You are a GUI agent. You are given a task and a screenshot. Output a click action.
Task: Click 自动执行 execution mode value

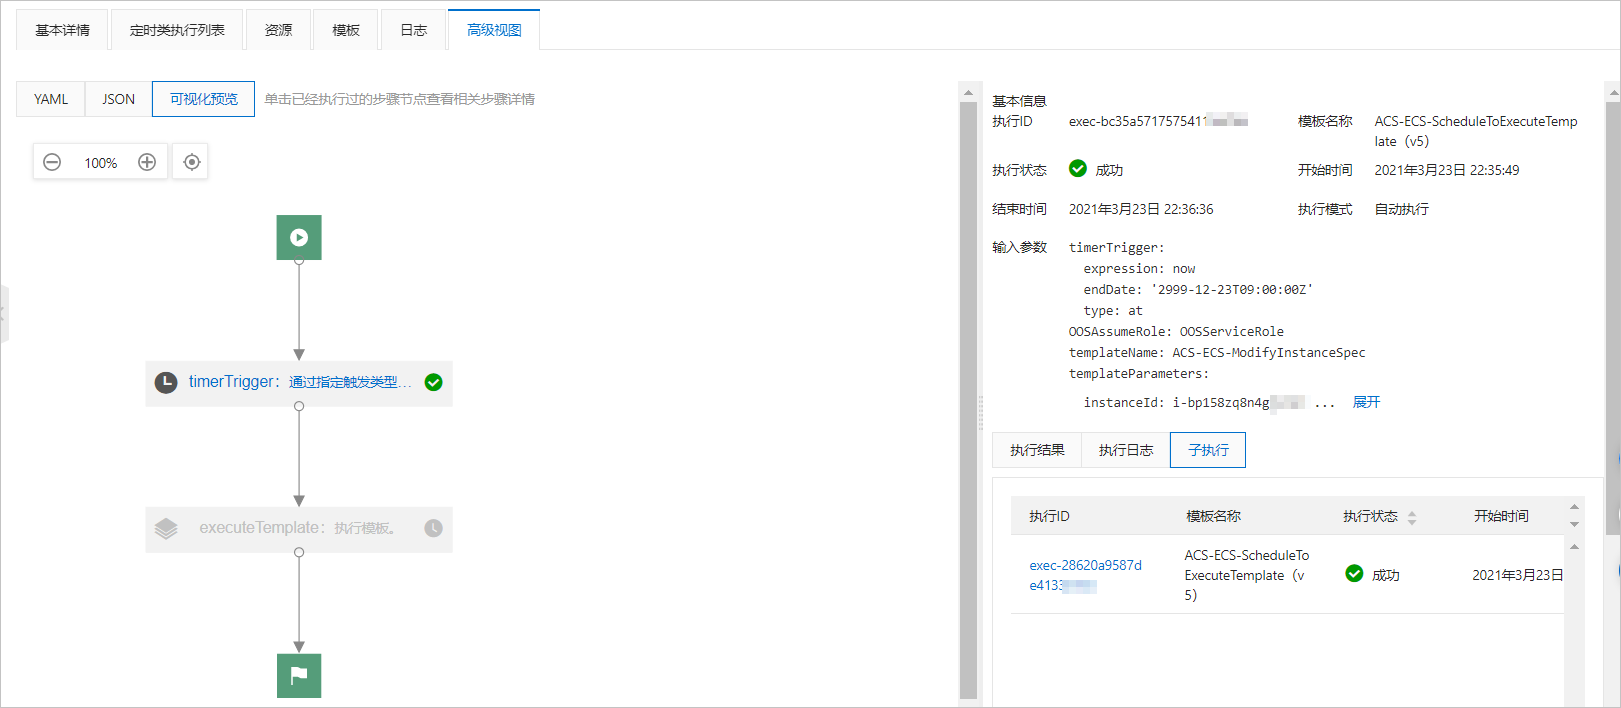1401,209
